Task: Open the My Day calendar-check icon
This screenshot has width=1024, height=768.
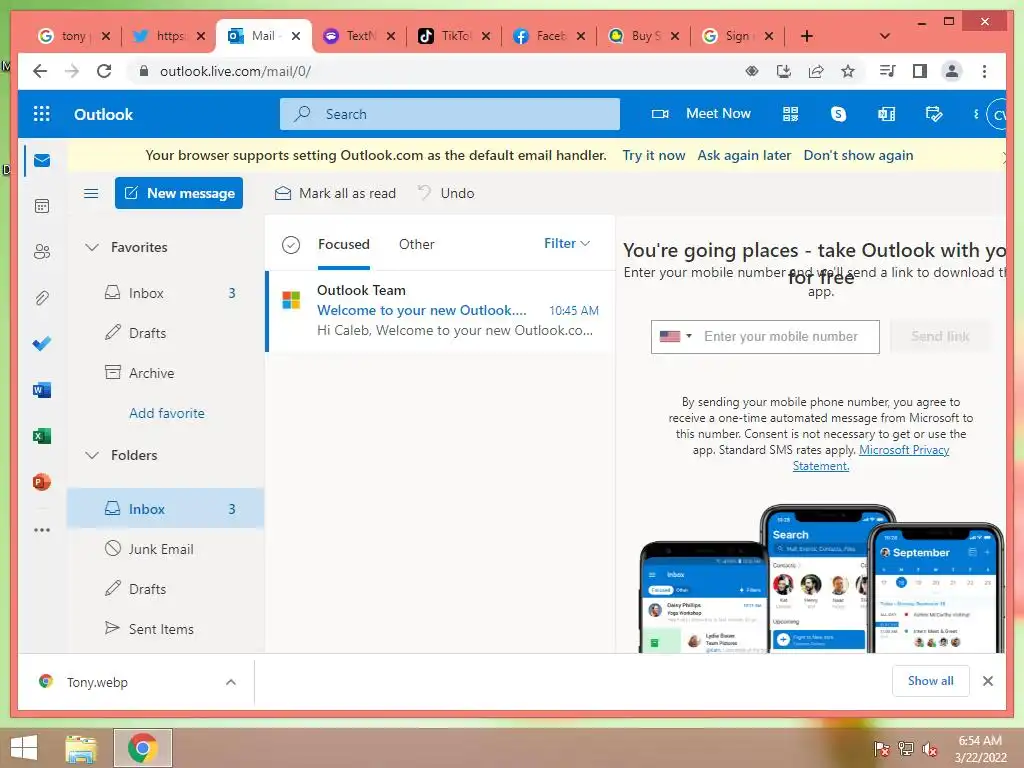Action: [934, 114]
